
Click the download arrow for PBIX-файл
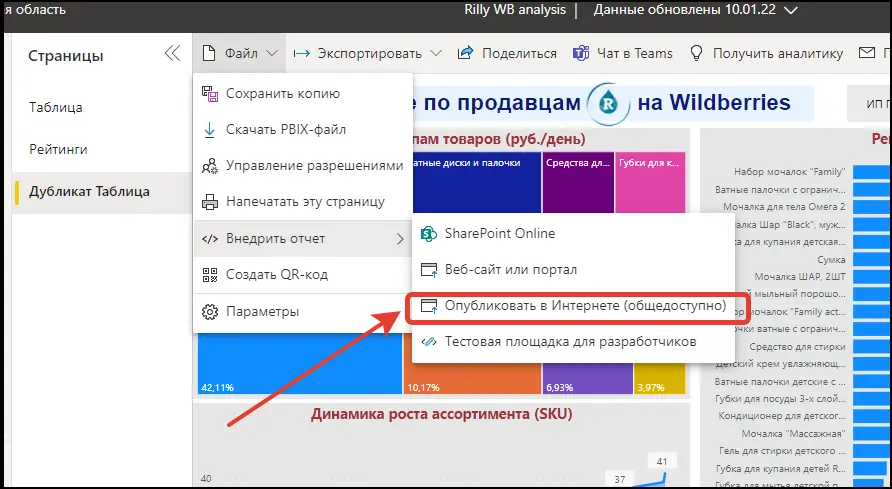click(x=209, y=130)
